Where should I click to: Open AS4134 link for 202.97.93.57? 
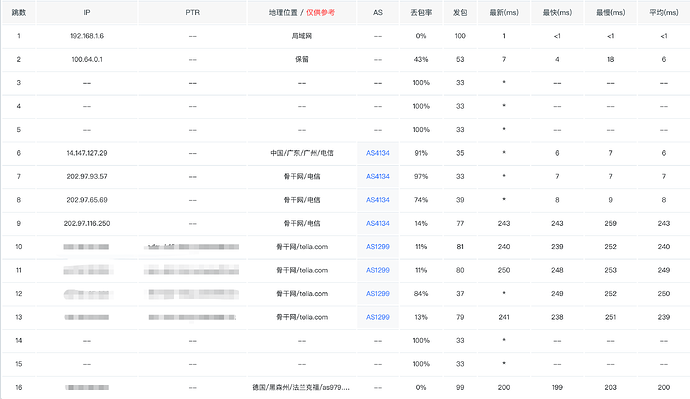pyautogui.click(x=378, y=176)
